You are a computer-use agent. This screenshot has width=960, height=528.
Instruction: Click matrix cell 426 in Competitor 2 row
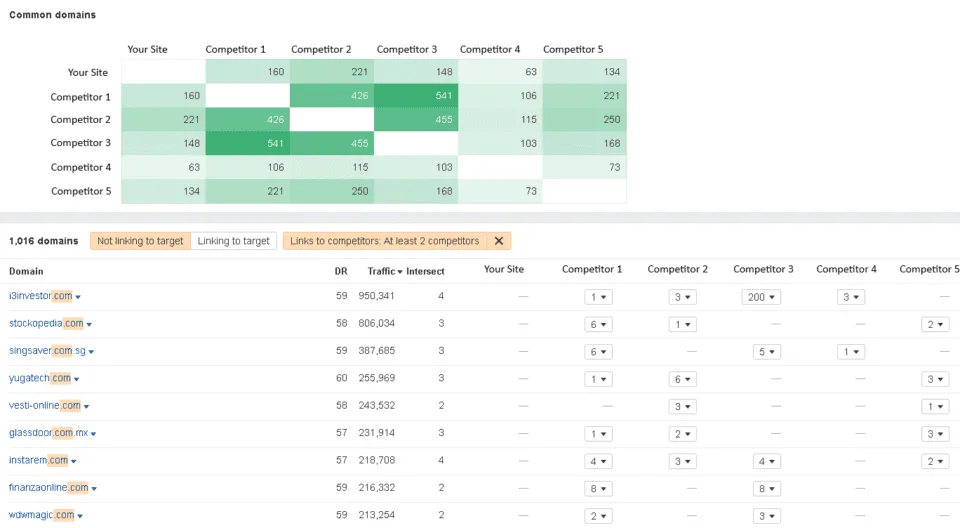pyautogui.click(x=247, y=119)
